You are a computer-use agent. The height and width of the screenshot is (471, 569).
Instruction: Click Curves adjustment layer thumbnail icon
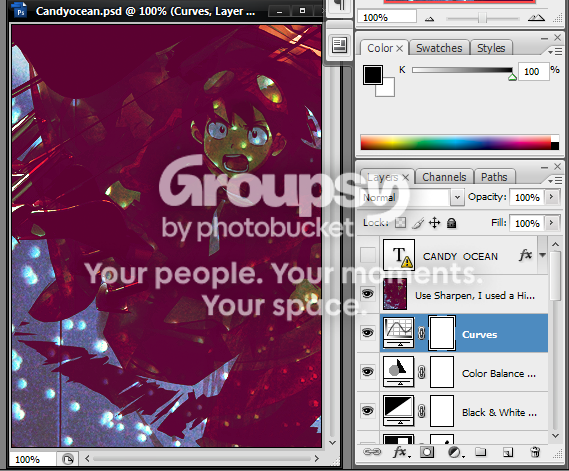coord(398,333)
